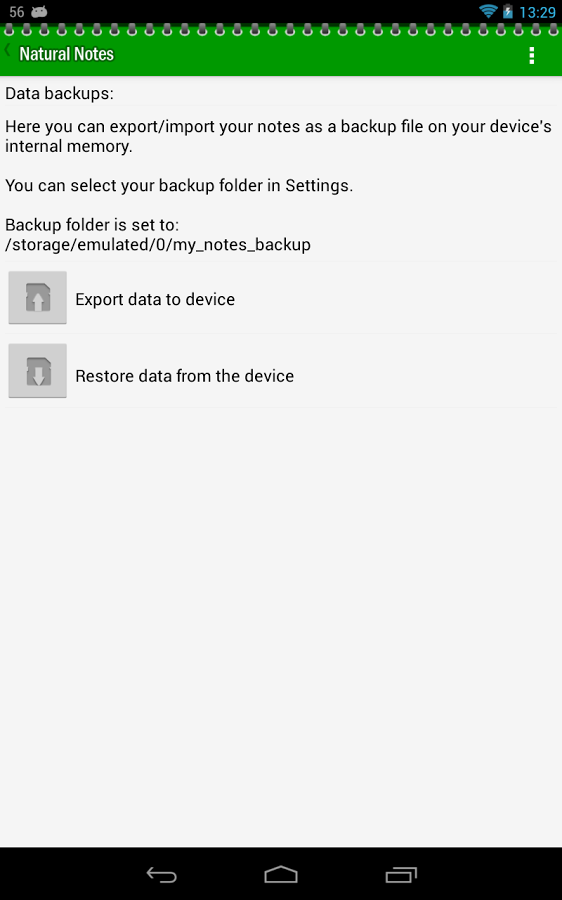Screen dimensions: 562x900
Task: Tap the Data backups heading
Action: 60,94
